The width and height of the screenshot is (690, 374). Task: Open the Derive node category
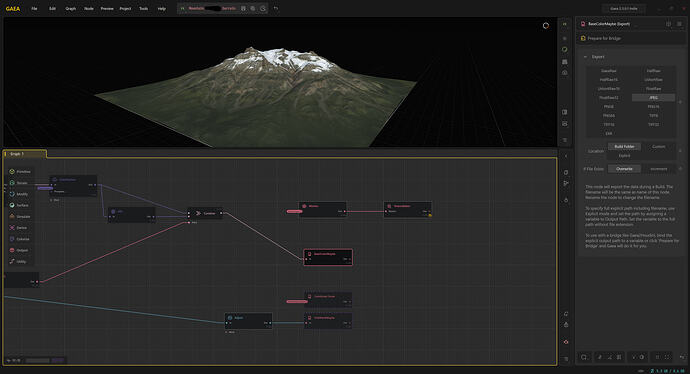click(19, 227)
